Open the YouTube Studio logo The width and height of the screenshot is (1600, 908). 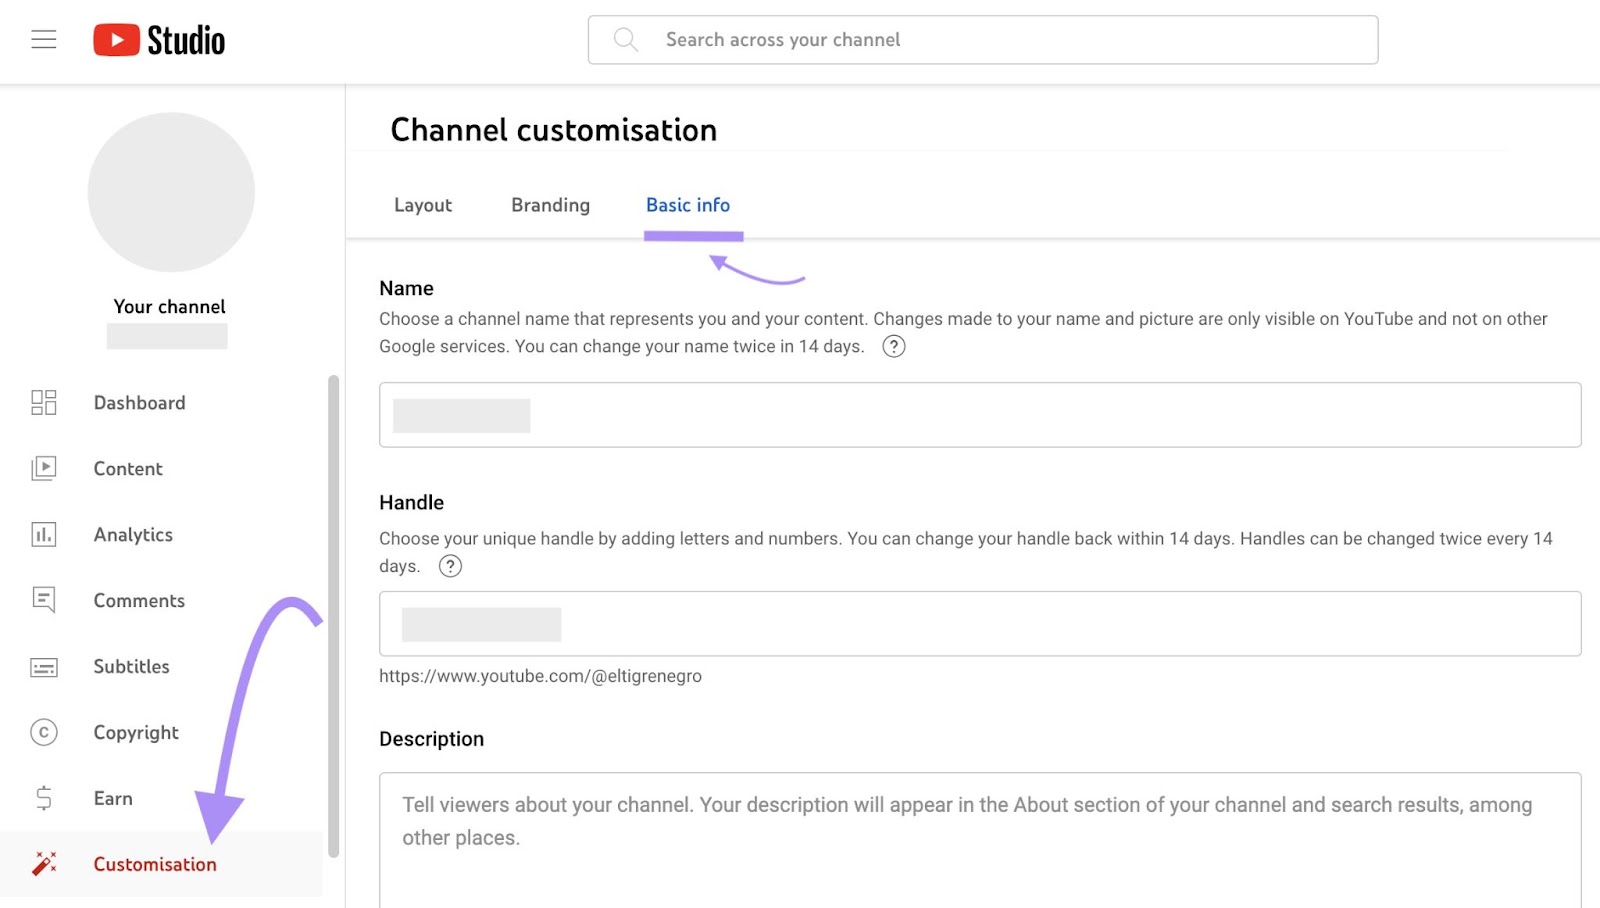159,39
